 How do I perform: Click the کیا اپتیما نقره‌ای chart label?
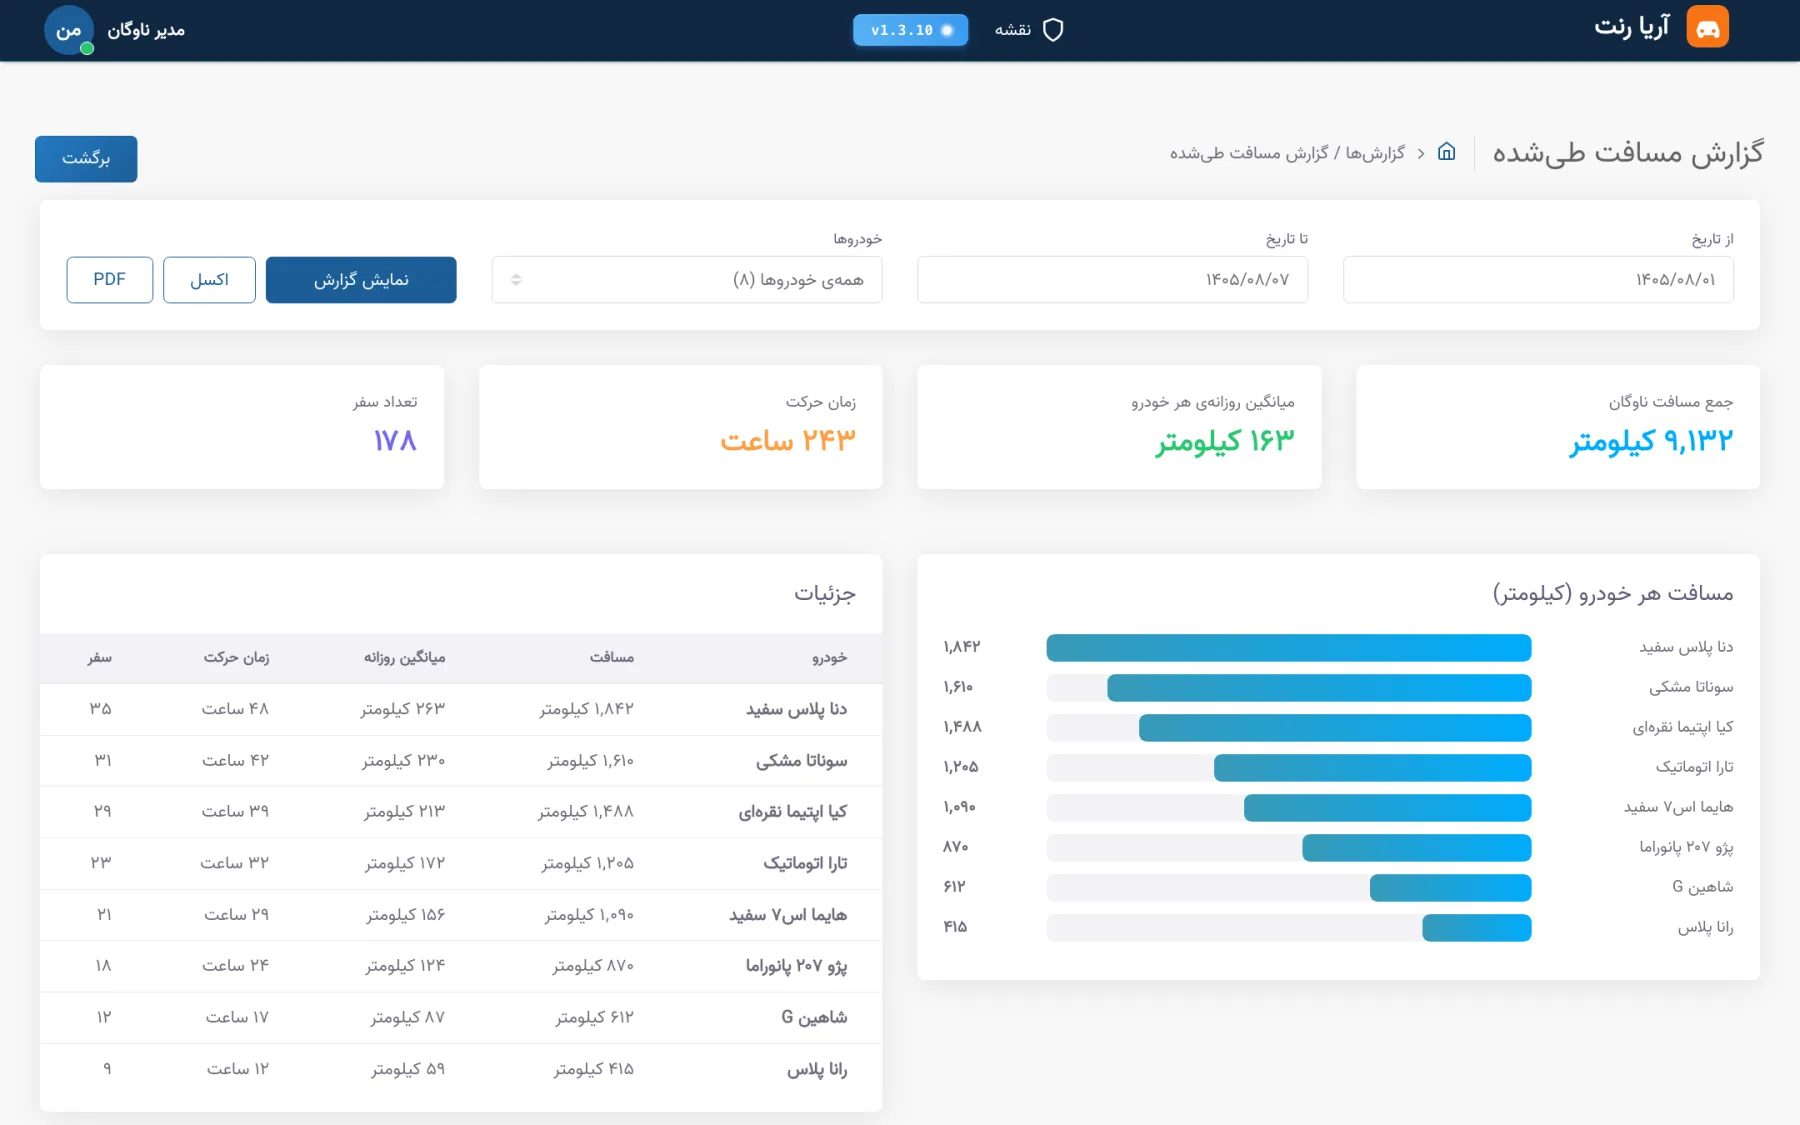(1683, 728)
